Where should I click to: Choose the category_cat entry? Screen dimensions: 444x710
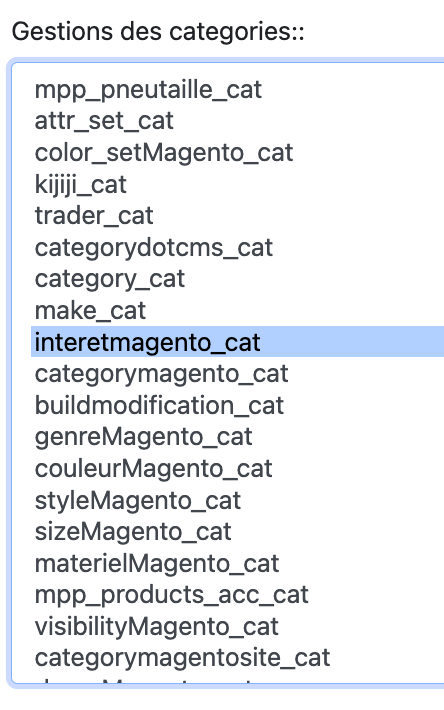(238, 279)
